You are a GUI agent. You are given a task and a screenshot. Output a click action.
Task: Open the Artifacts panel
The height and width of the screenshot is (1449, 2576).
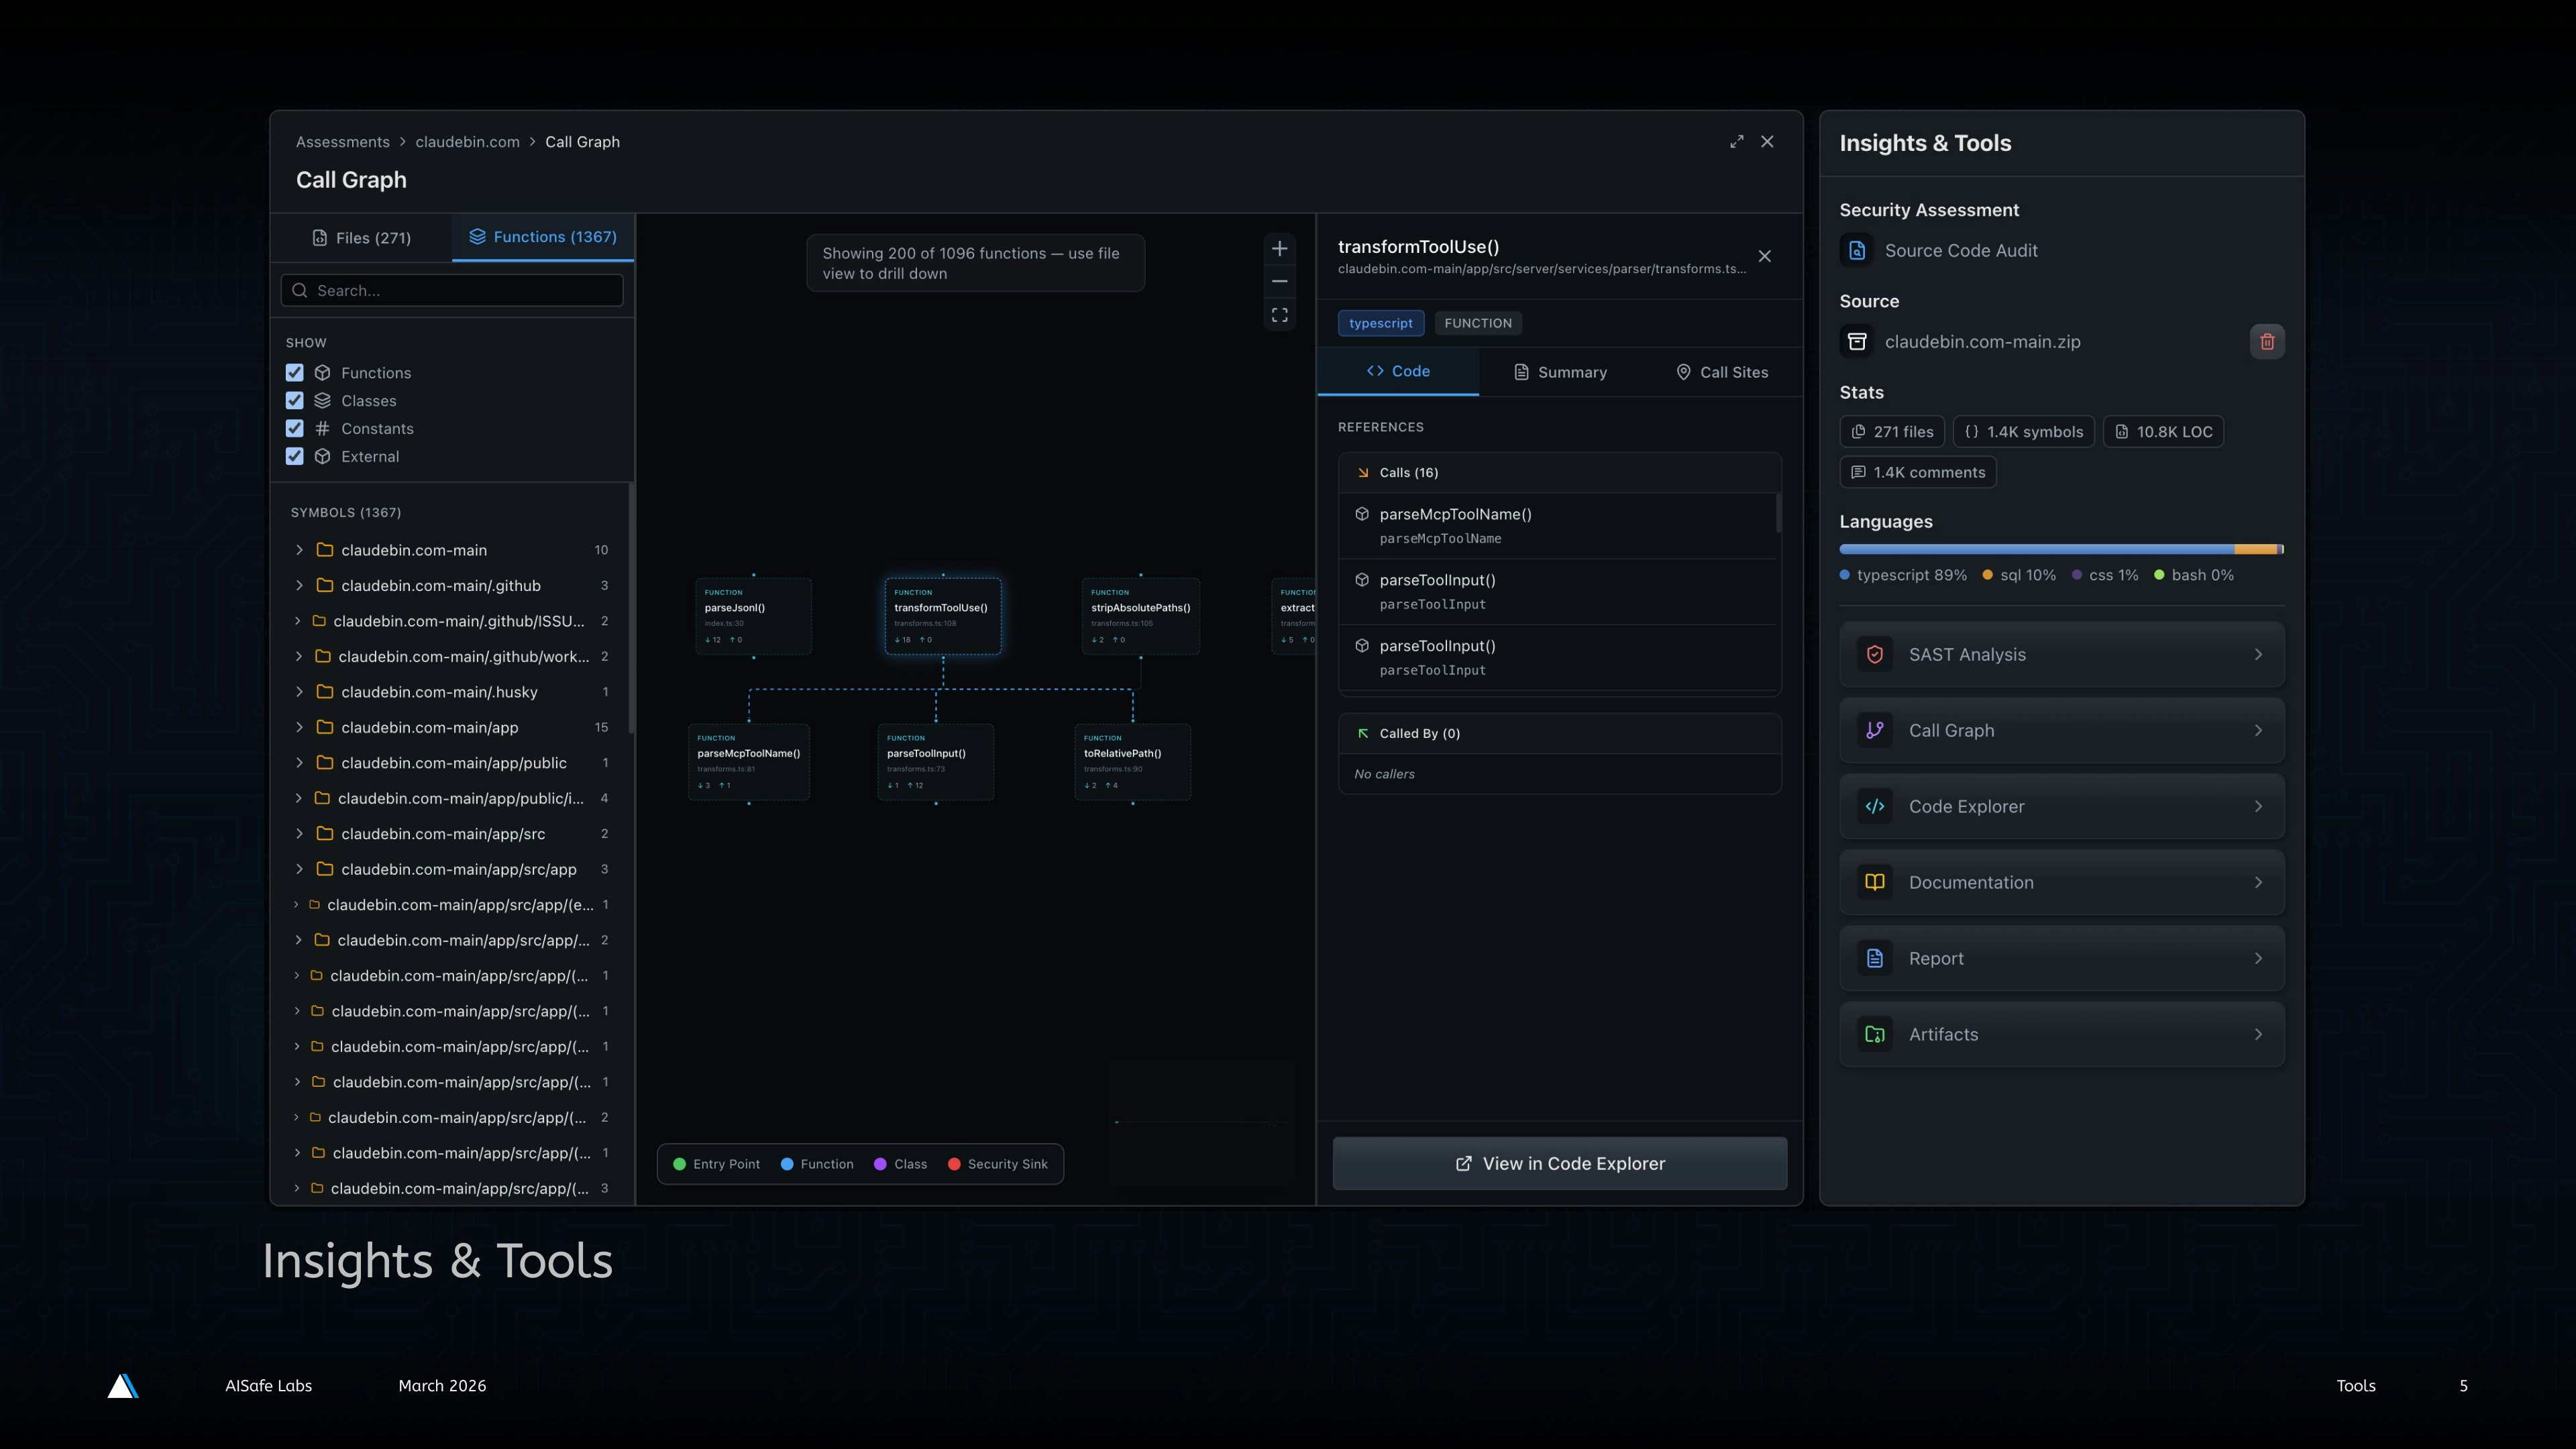point(2061,1034)
